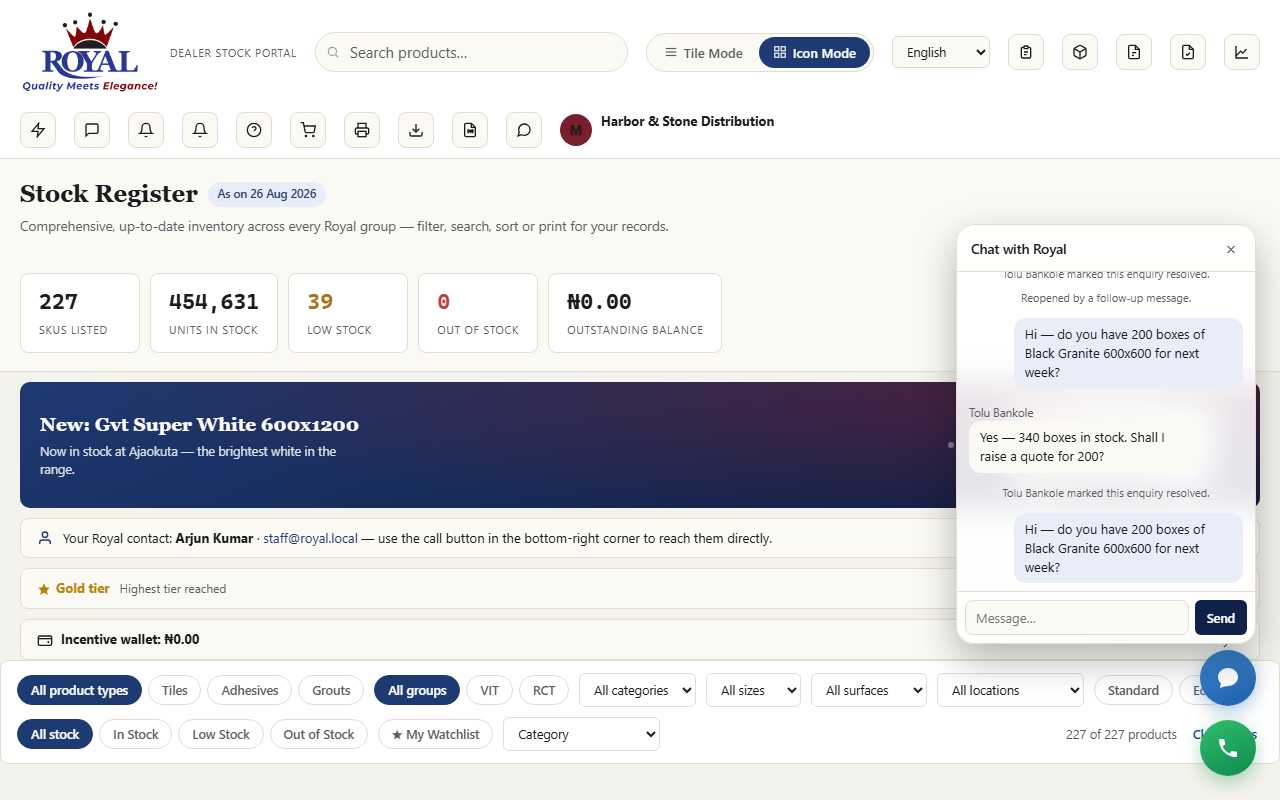This screenshot has height=800, width=1280.
Task: Switch to Icon Mode view
Action: point(815,53)
